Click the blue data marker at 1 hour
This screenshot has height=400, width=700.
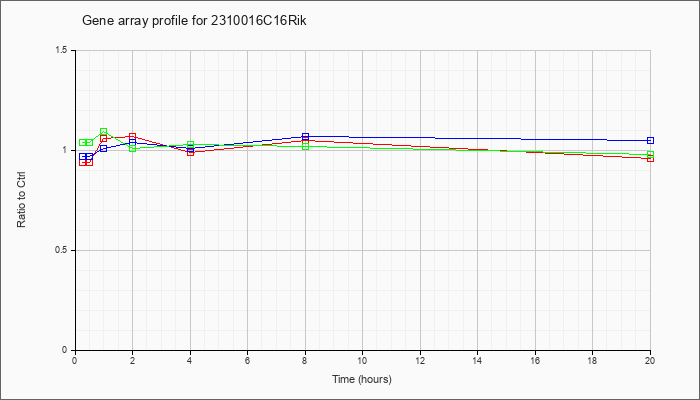click(x=104, y=148)
